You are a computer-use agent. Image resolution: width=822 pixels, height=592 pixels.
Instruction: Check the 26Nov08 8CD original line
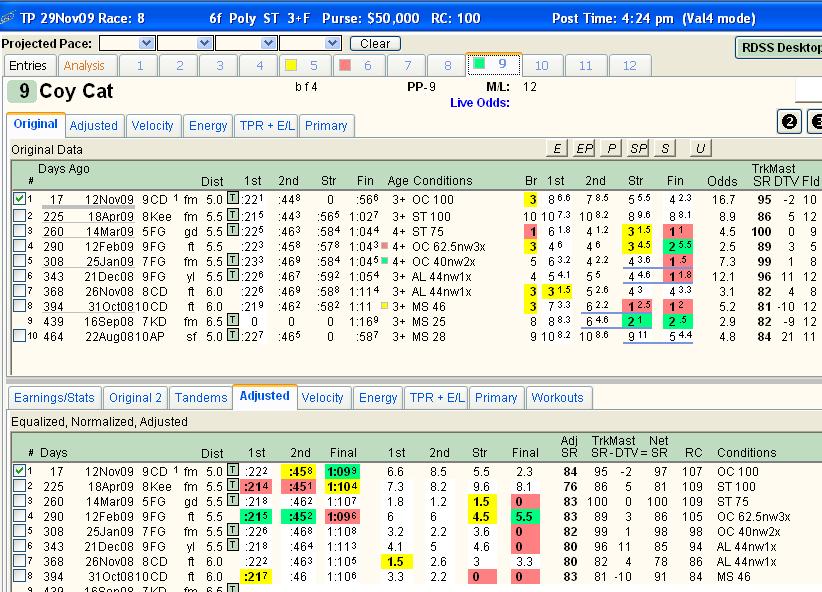click(x=19, y=290)
